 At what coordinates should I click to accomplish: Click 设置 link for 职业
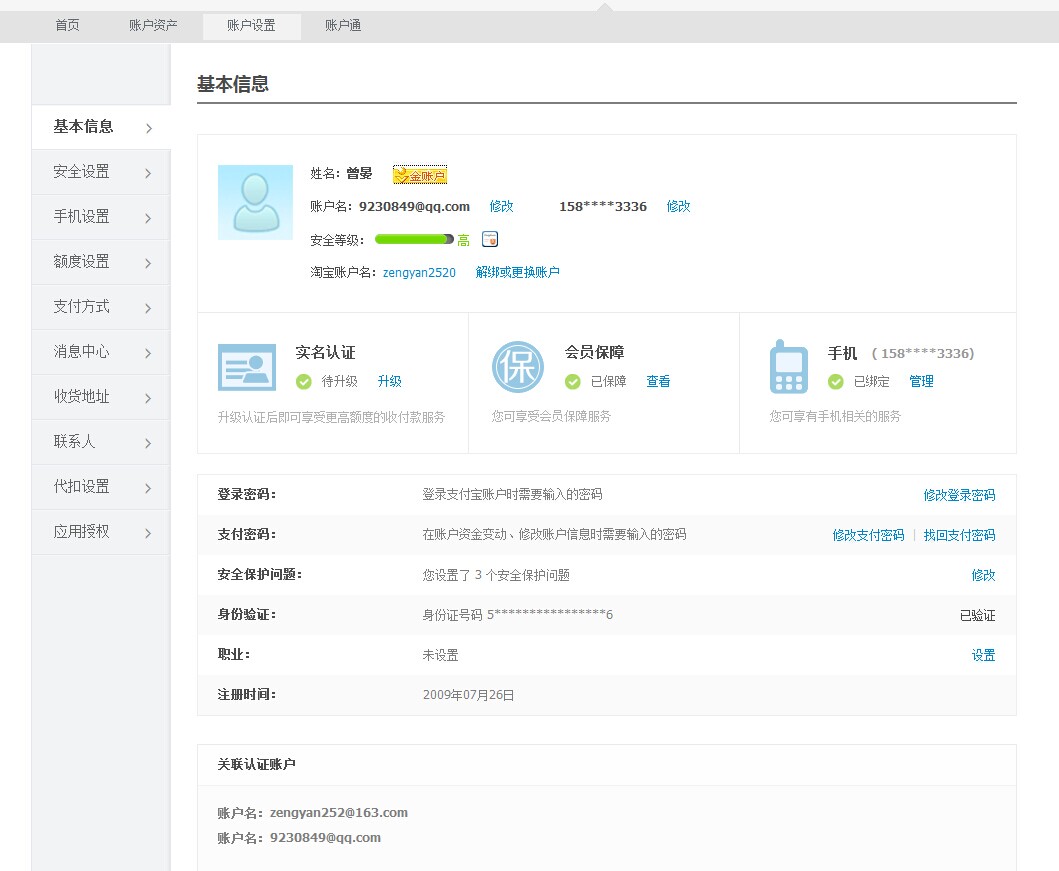point(983,655)
